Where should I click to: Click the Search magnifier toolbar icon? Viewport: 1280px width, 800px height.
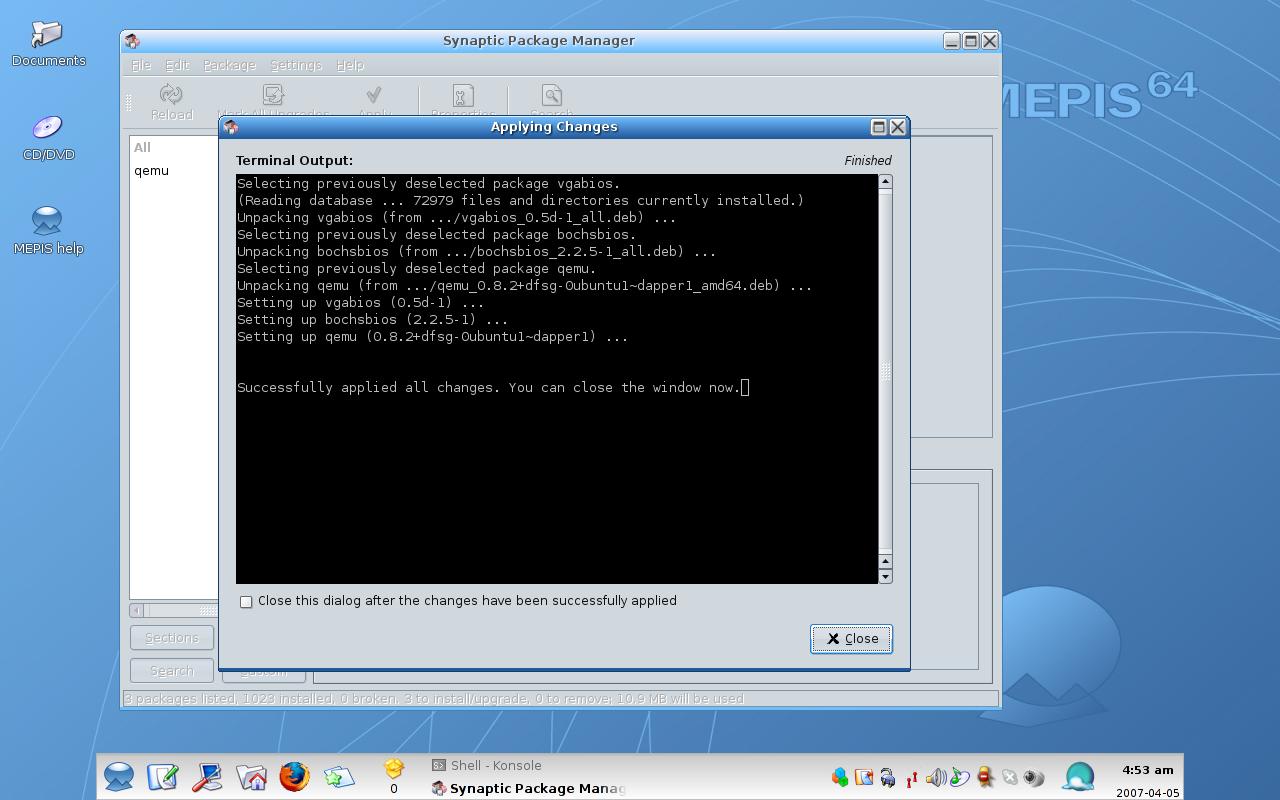coord(551,95)
